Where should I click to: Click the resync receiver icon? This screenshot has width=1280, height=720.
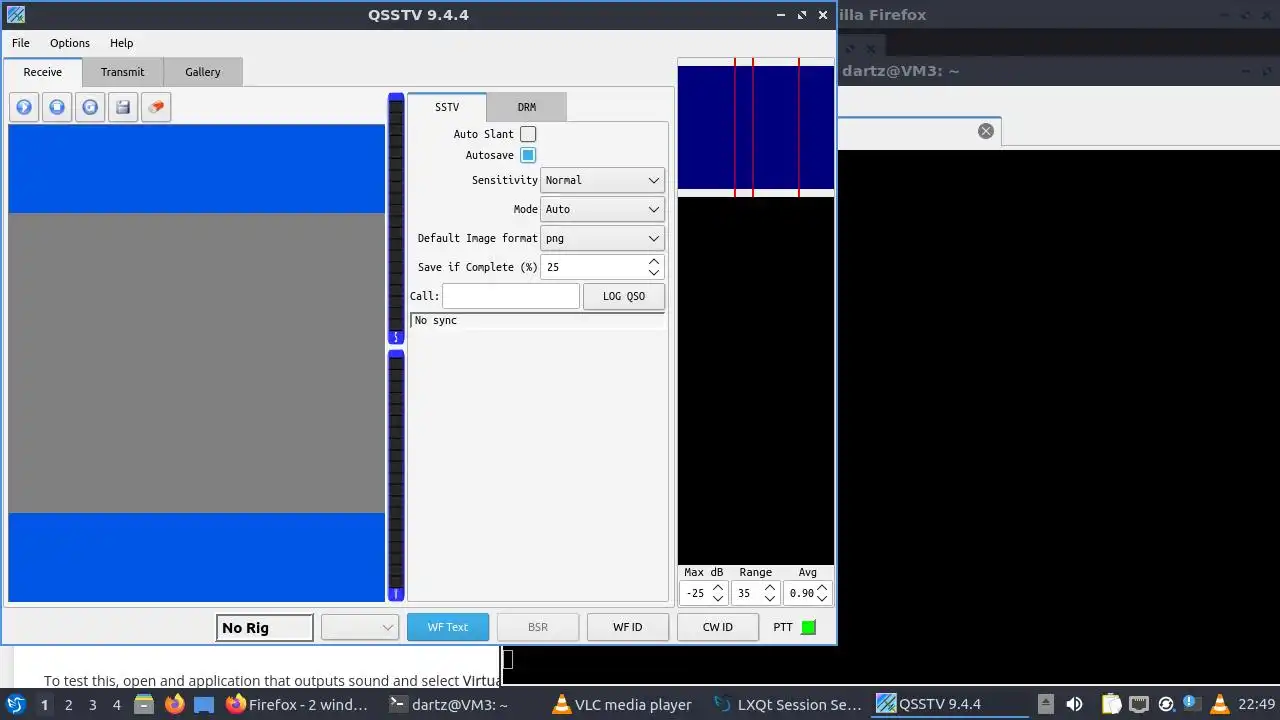[90, 107]
